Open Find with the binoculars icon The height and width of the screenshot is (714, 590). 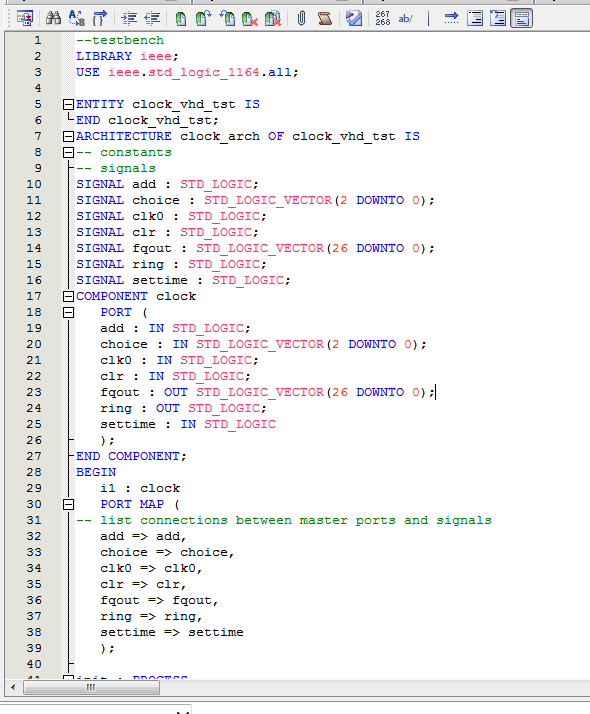coord(53,18)
